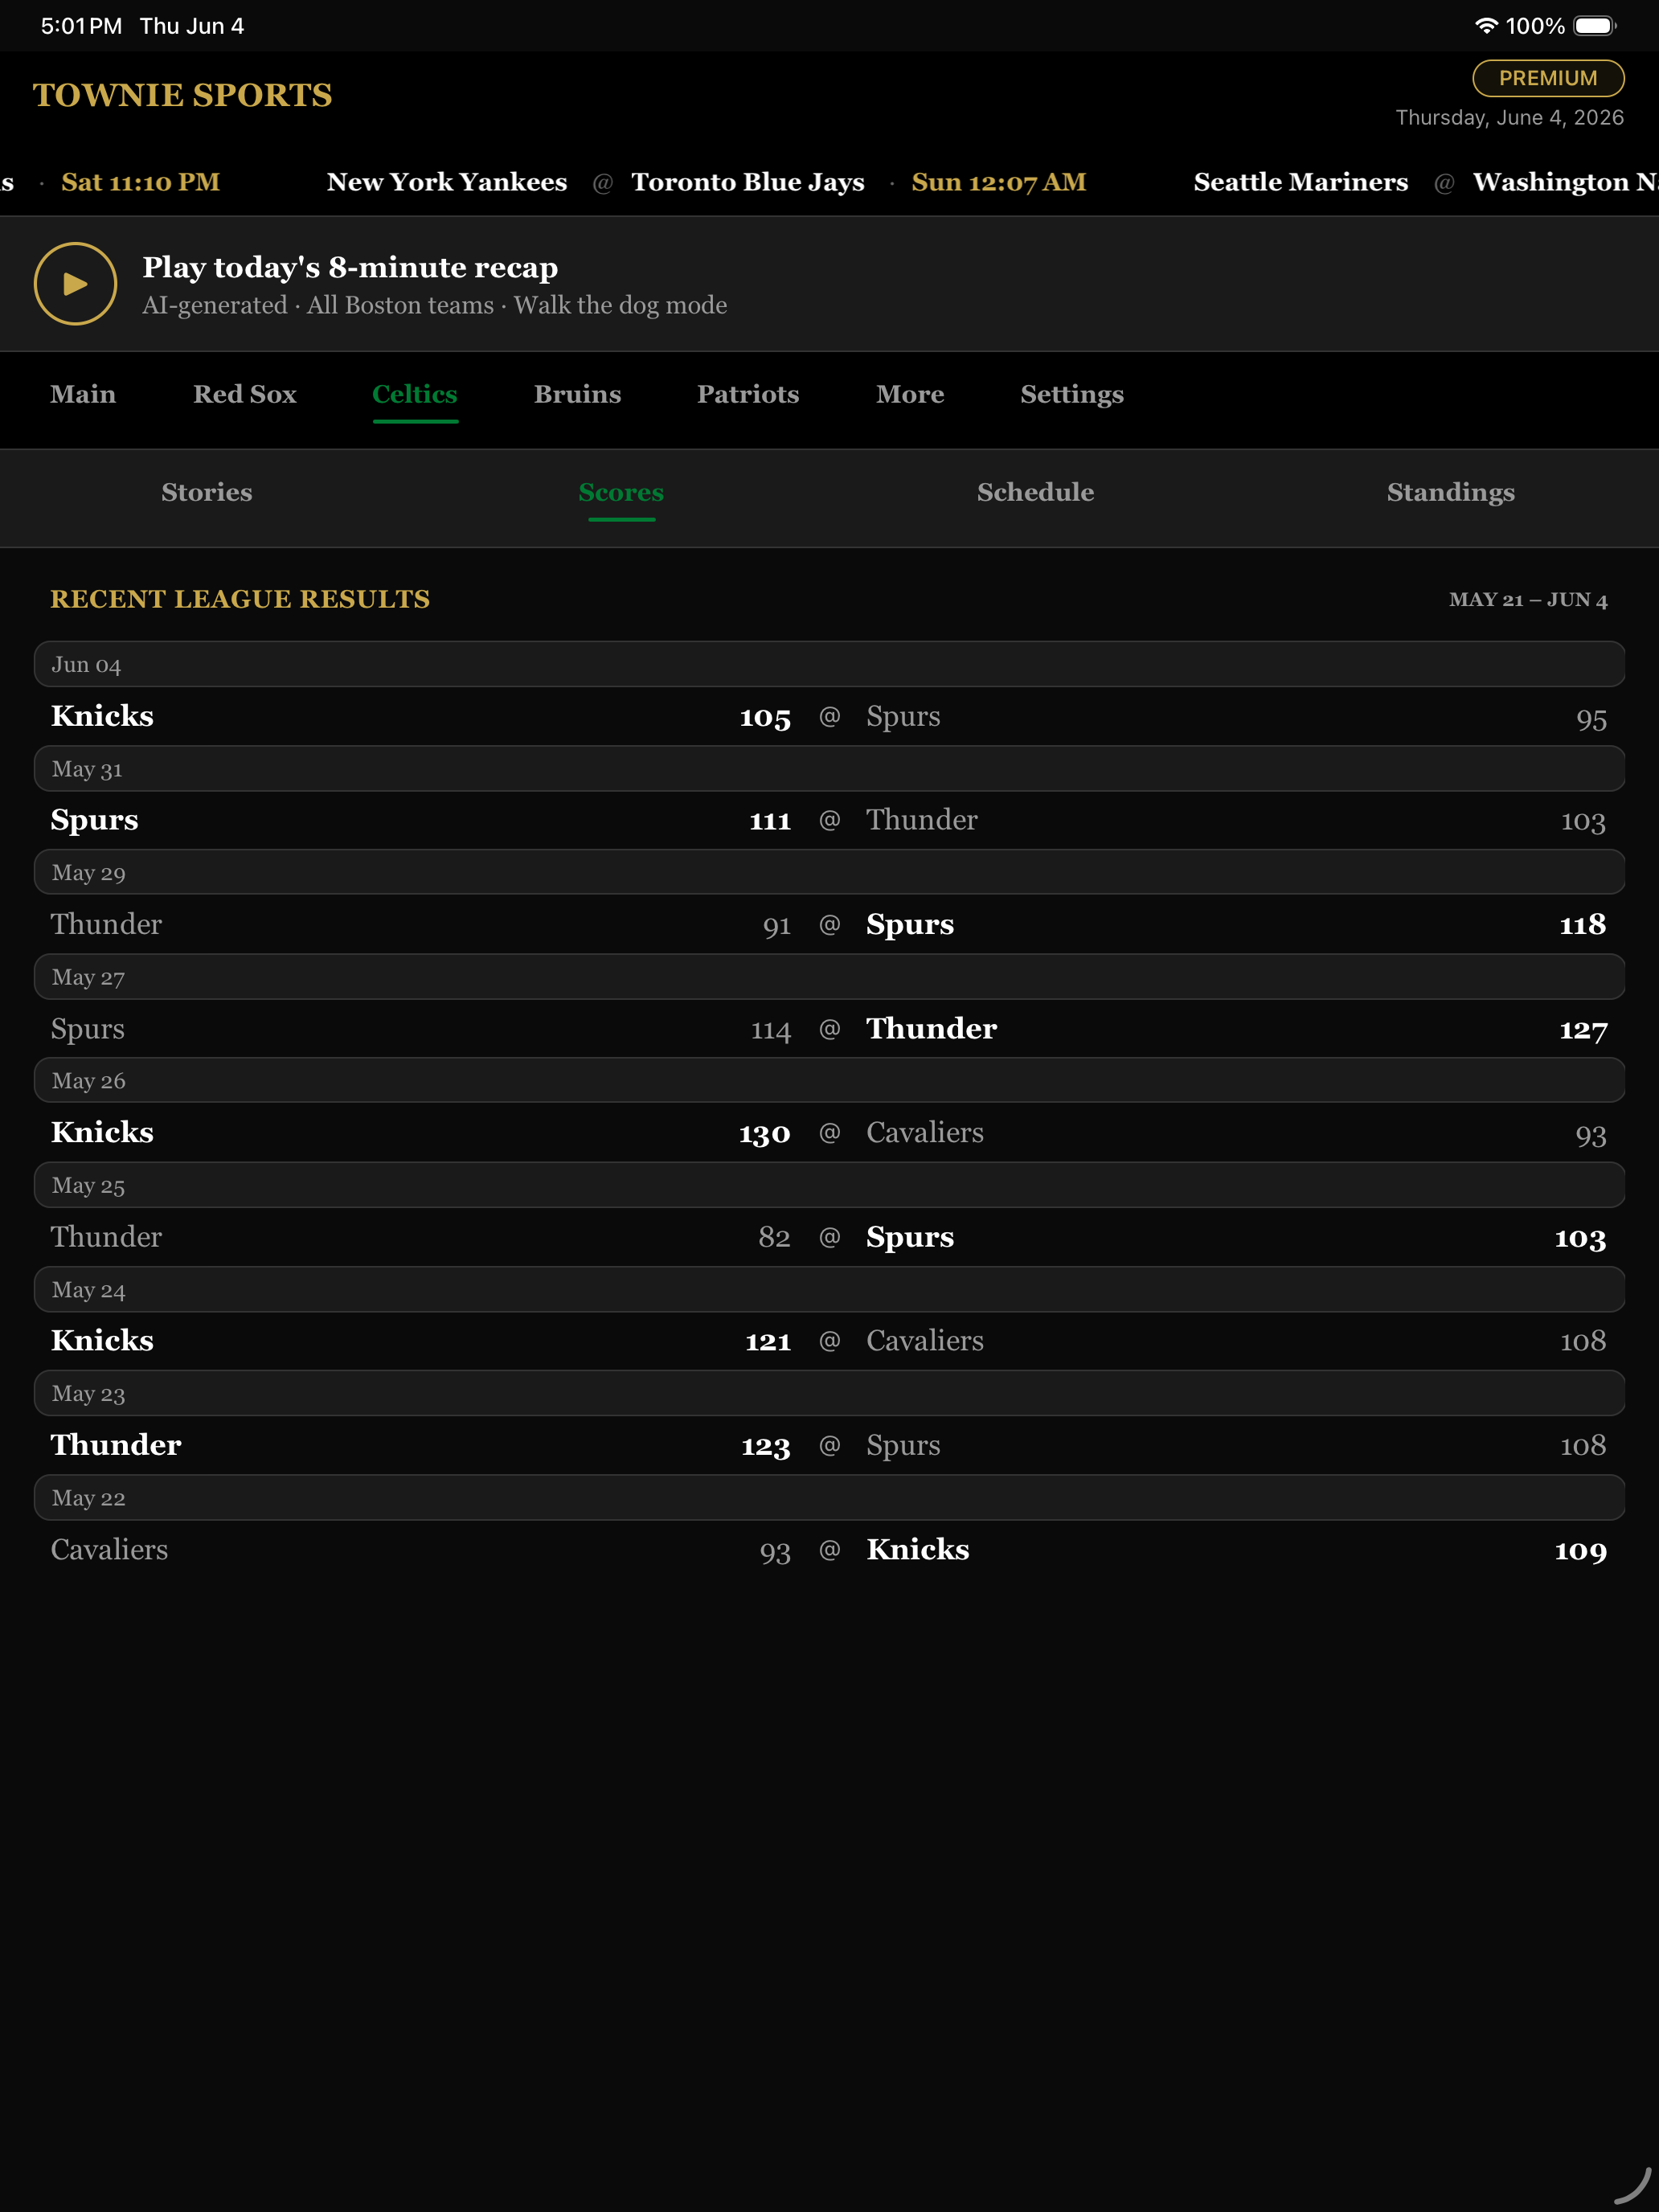The height and width of the screenshot is (2212, 1659).
Task: Select the Celtics tab
Action: pyautogui.click(x=415, y=394)
